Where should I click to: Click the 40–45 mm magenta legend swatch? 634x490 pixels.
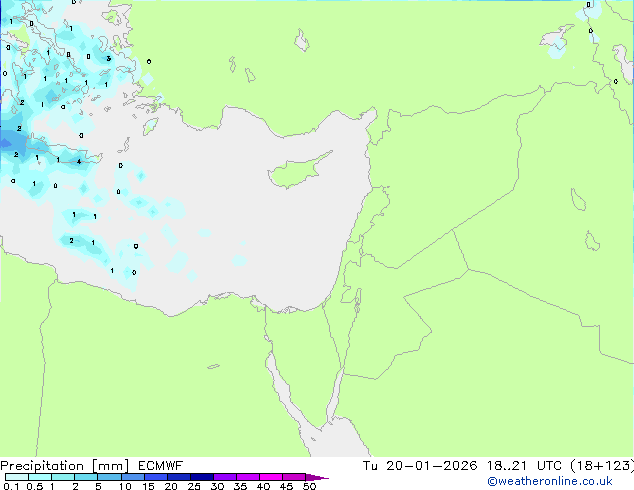[x=271, y=477]
